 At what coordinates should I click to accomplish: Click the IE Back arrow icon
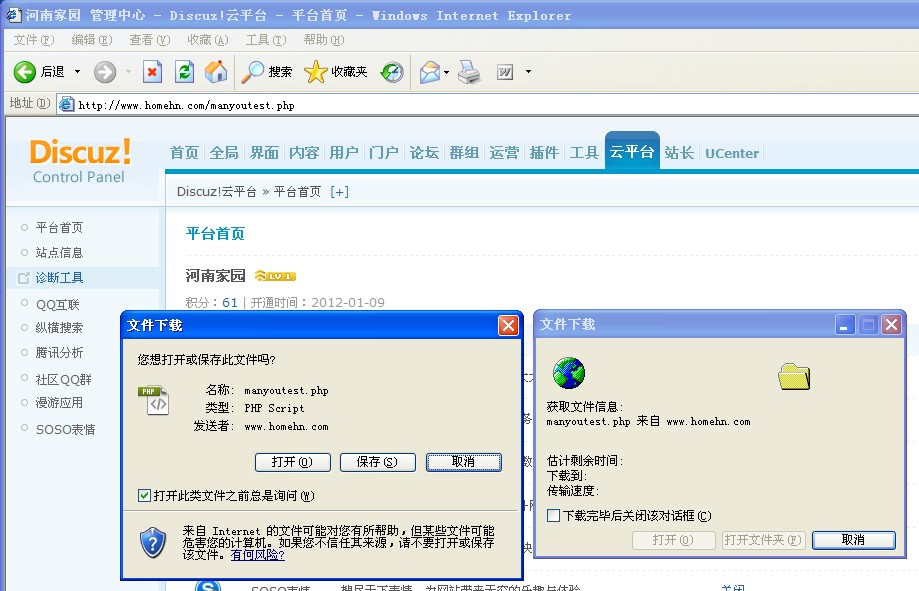25,72
